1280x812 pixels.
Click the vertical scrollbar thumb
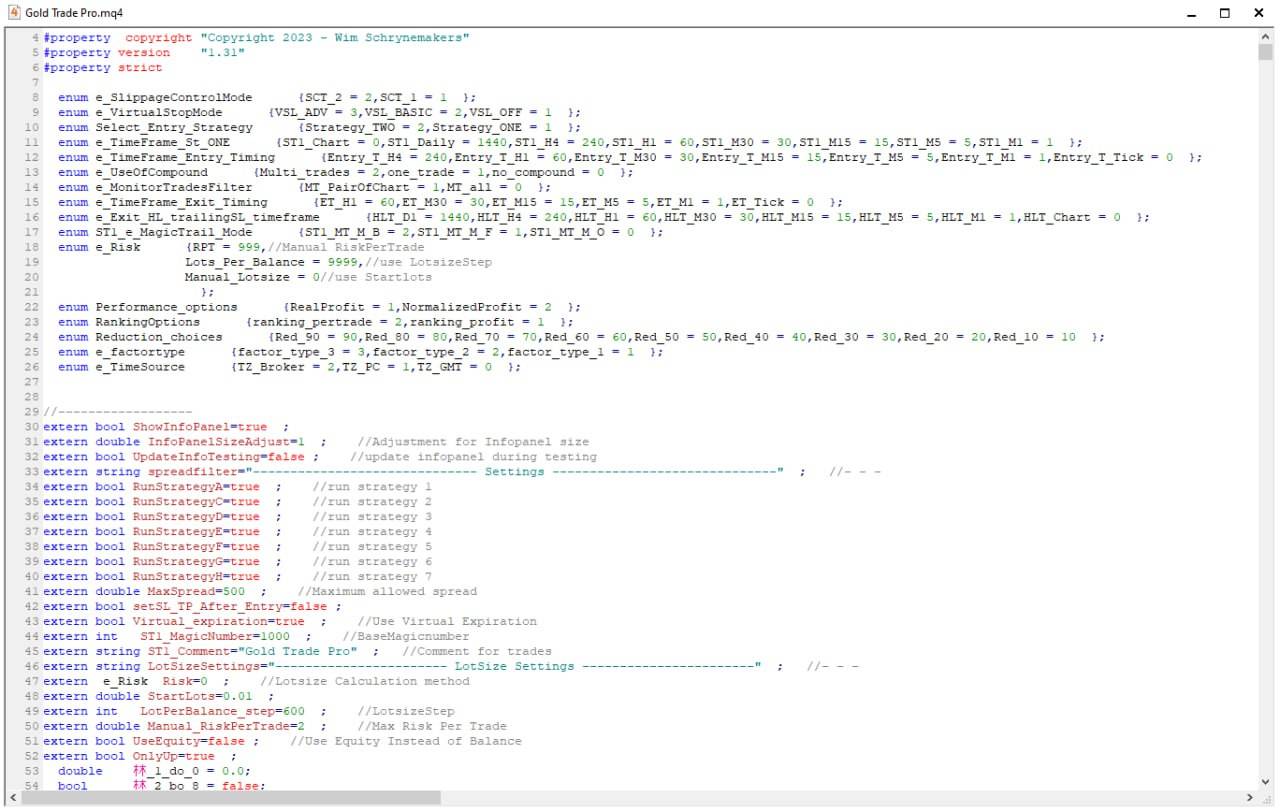coord(1265,52)
